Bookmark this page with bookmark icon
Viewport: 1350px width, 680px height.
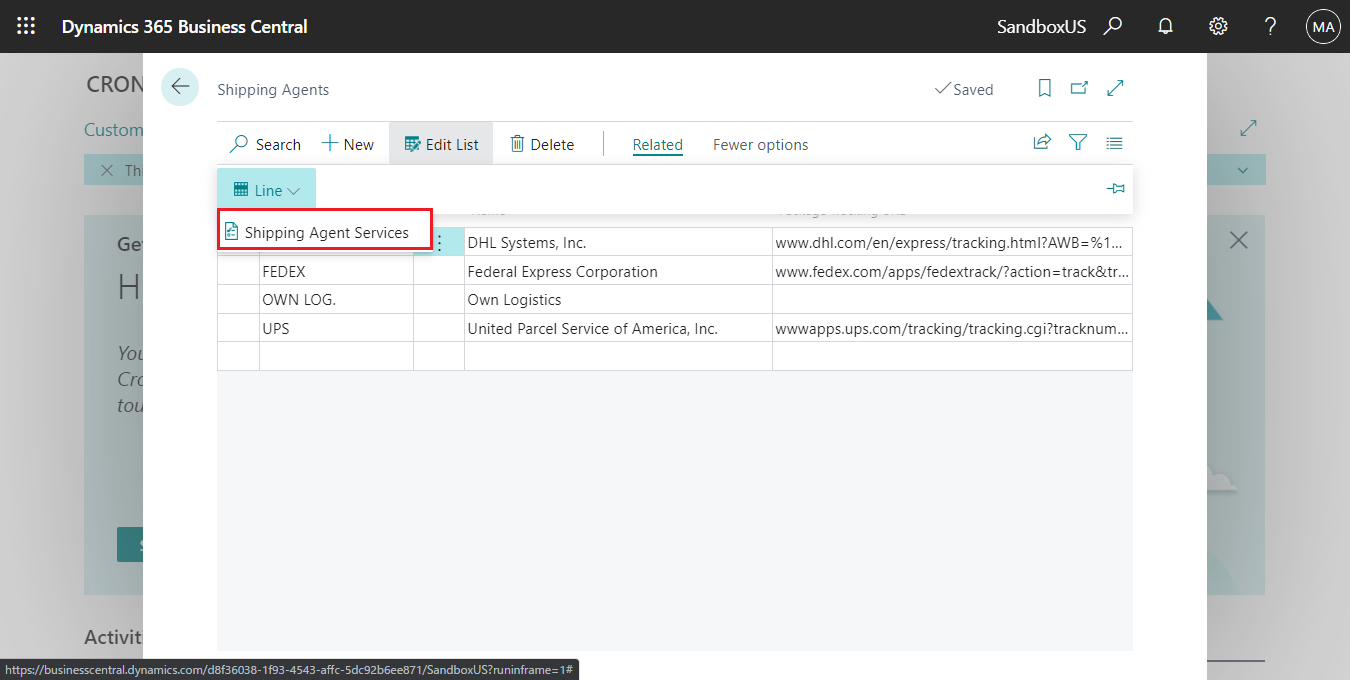coord(1044,88)
